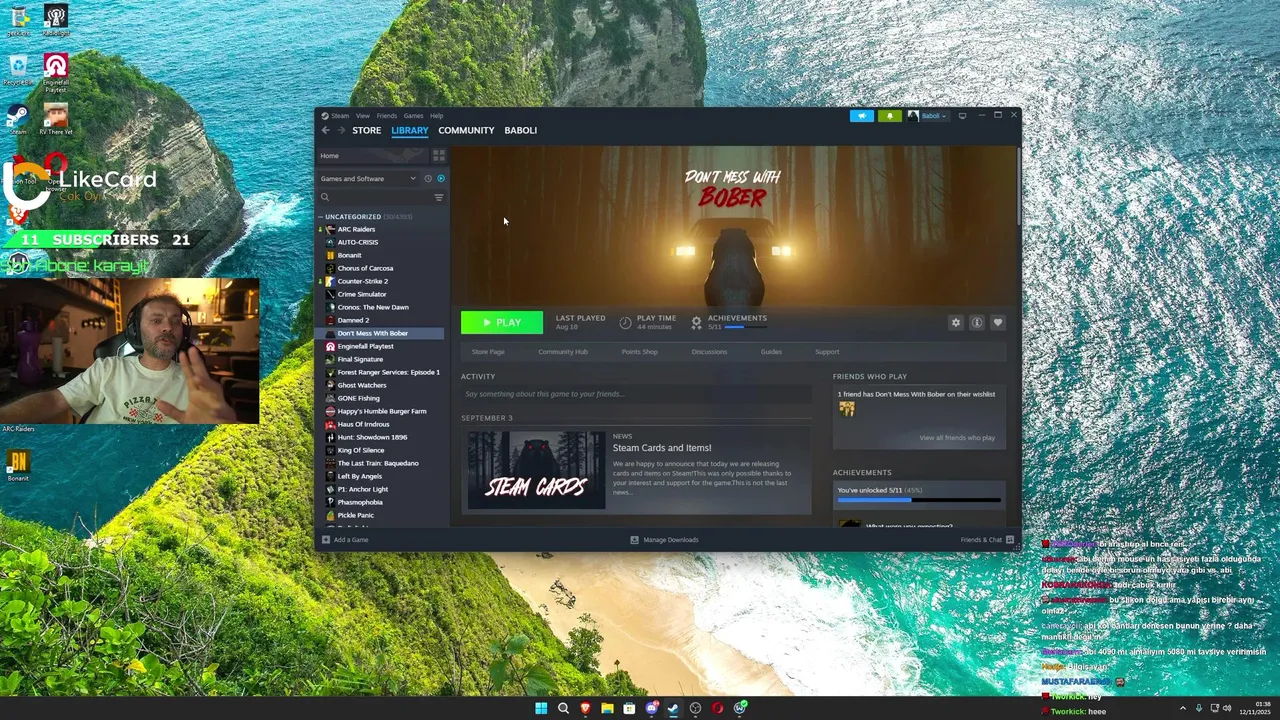Click the Windows Start button
Screen dimensions: 1280x720
click(541, 708)
